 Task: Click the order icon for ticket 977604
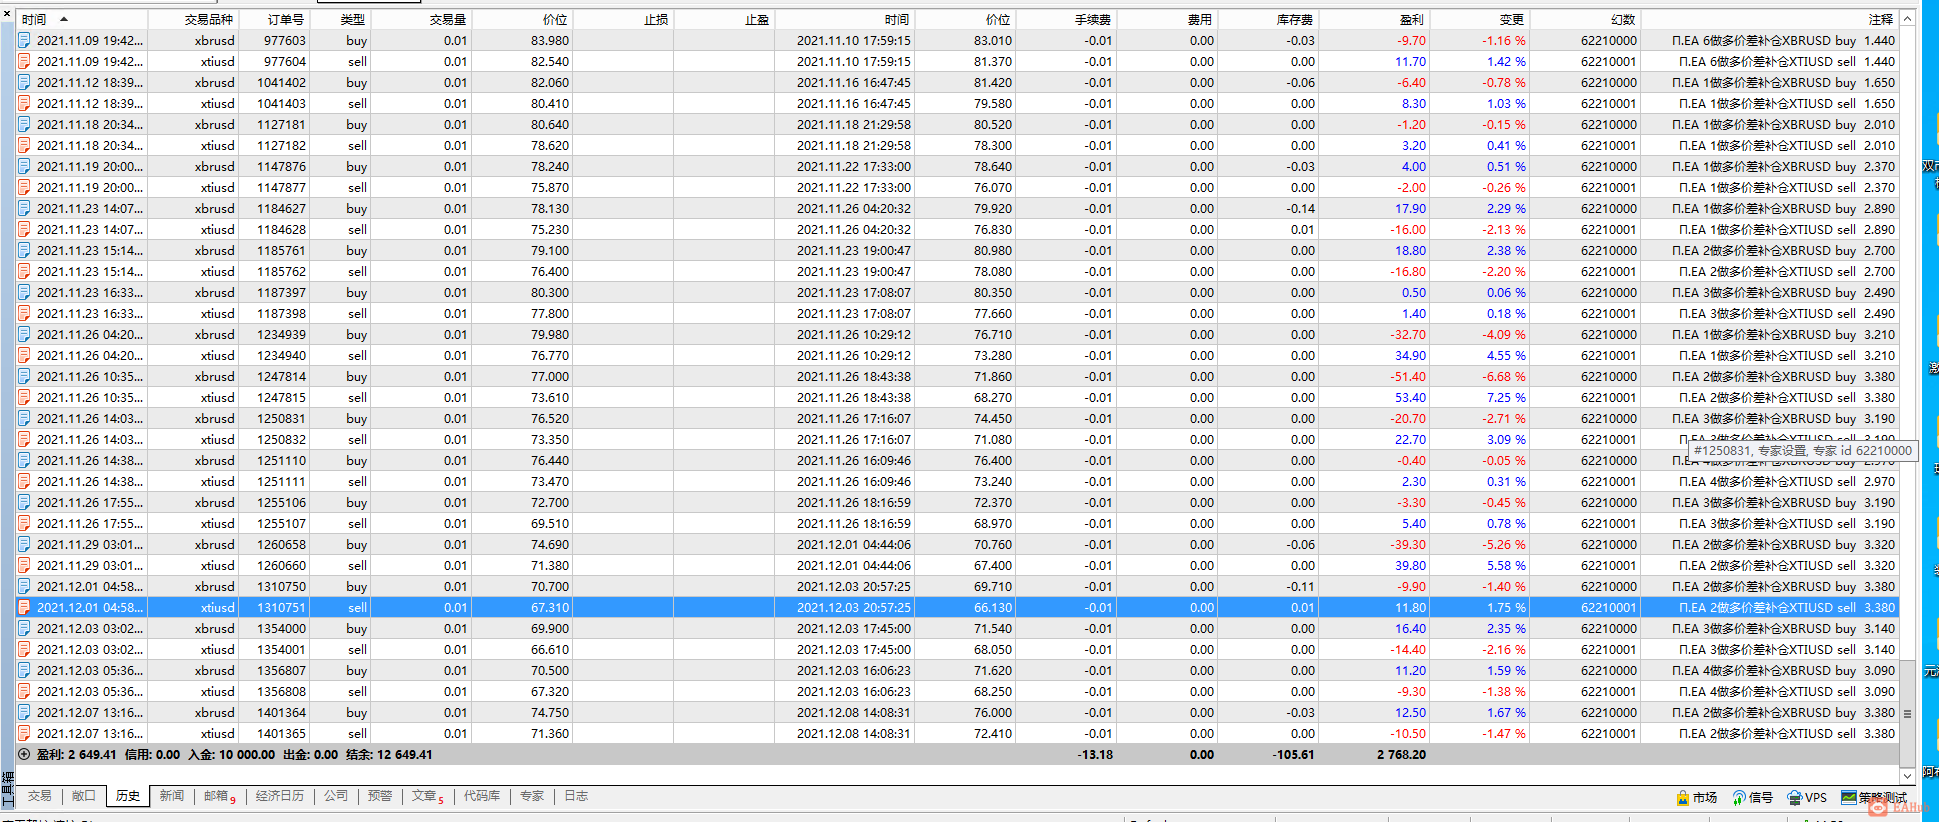24,62
